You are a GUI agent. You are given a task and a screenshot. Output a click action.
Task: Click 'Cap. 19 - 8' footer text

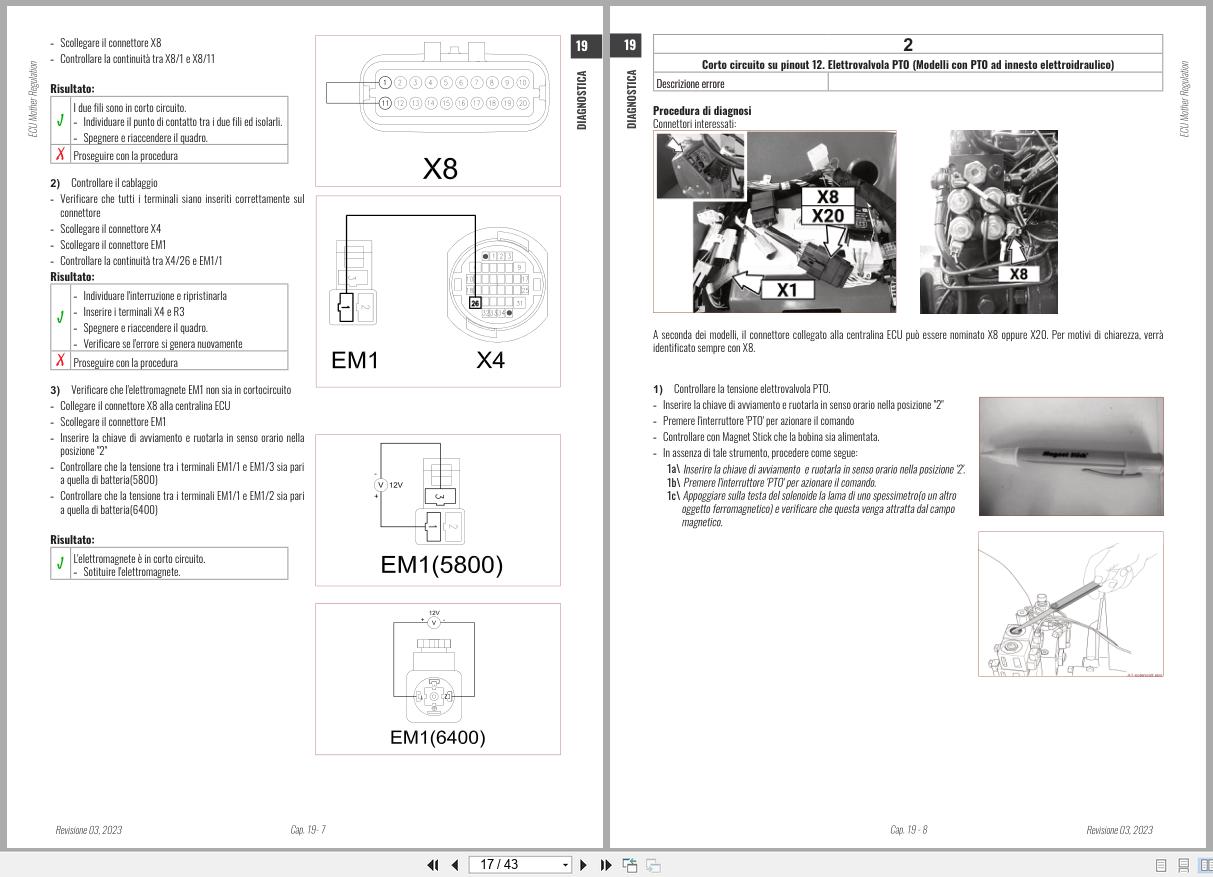(909, 830)
